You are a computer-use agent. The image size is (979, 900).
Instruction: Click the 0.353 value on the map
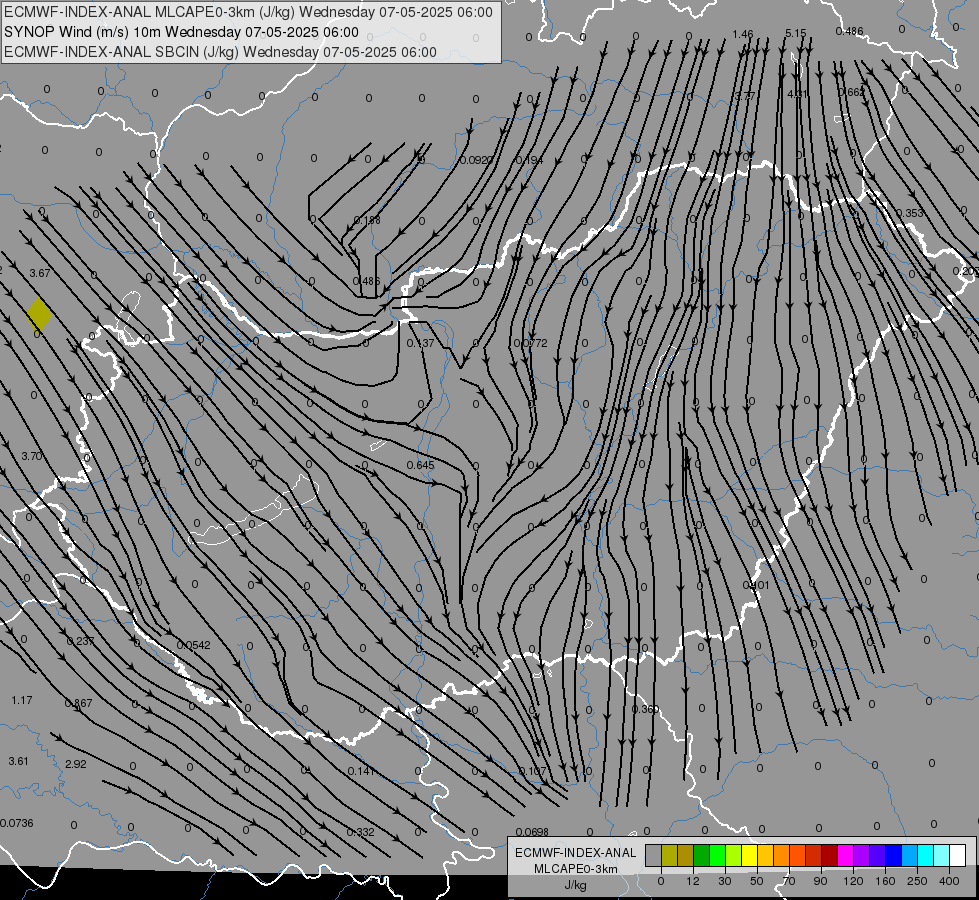[909, 213]
